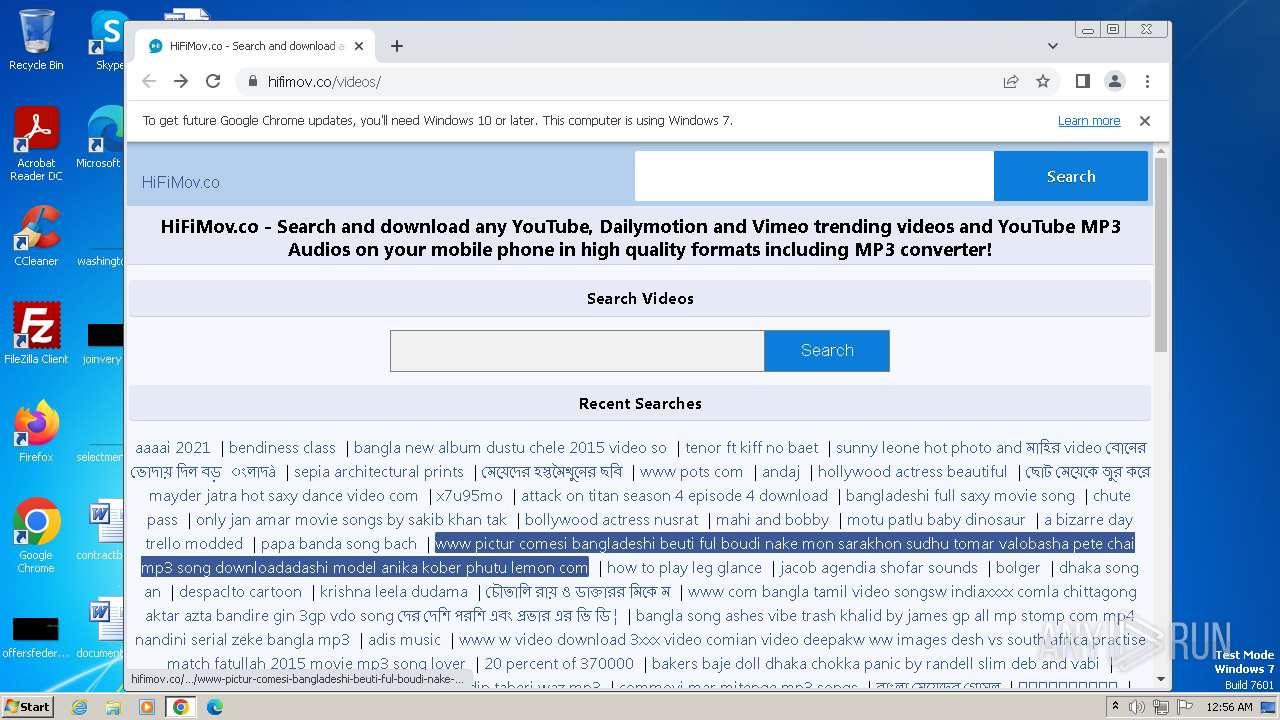Open the Recycle Bin desktop icon
This screenshot has width=1280, height=720.
[x=36, y=40]
